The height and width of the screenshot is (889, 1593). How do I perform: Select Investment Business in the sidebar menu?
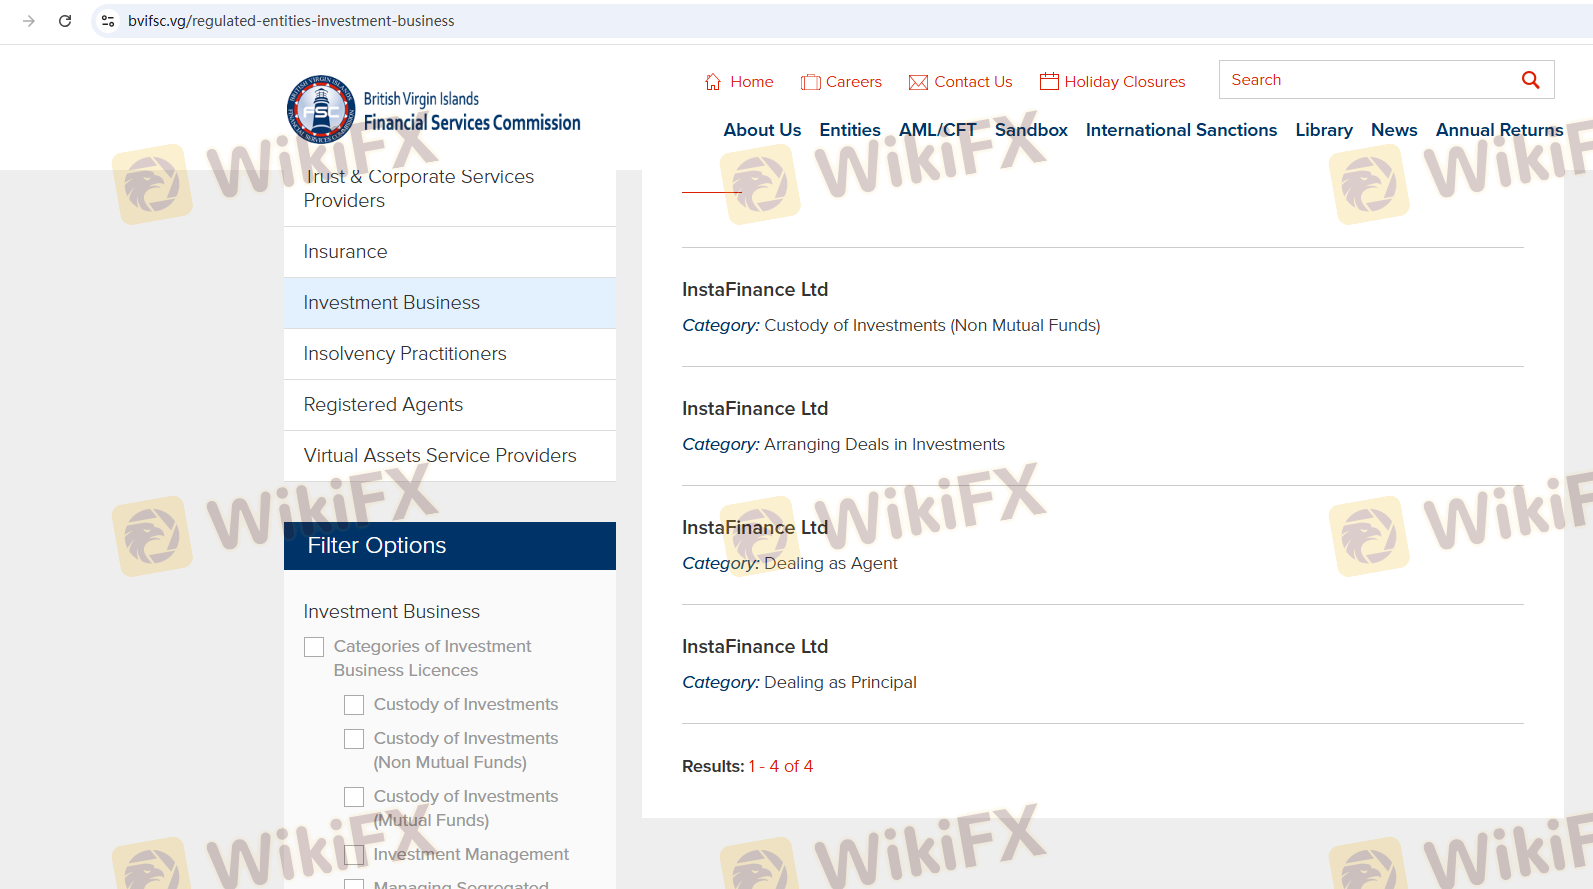(450, 303)
